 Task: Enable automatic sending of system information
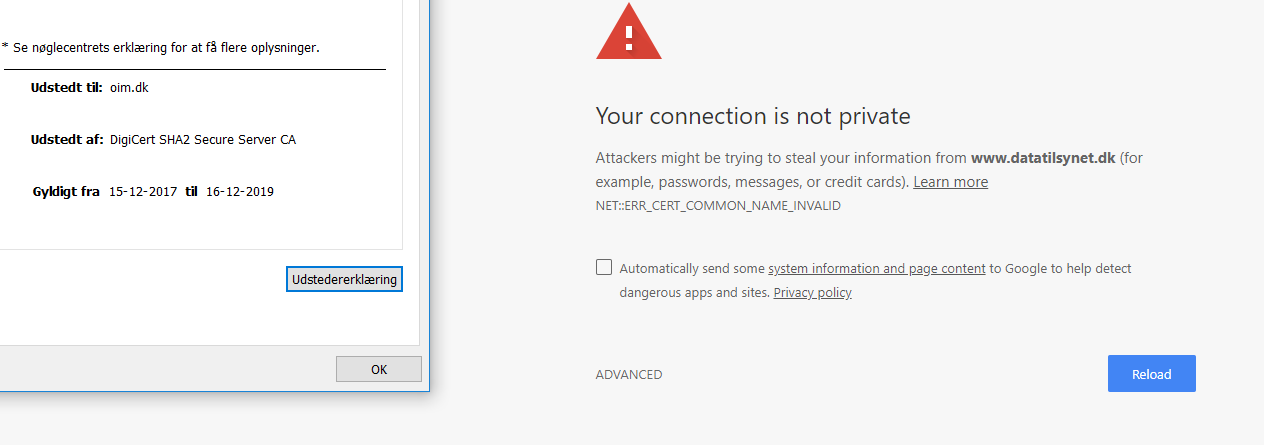pos(604,267)
